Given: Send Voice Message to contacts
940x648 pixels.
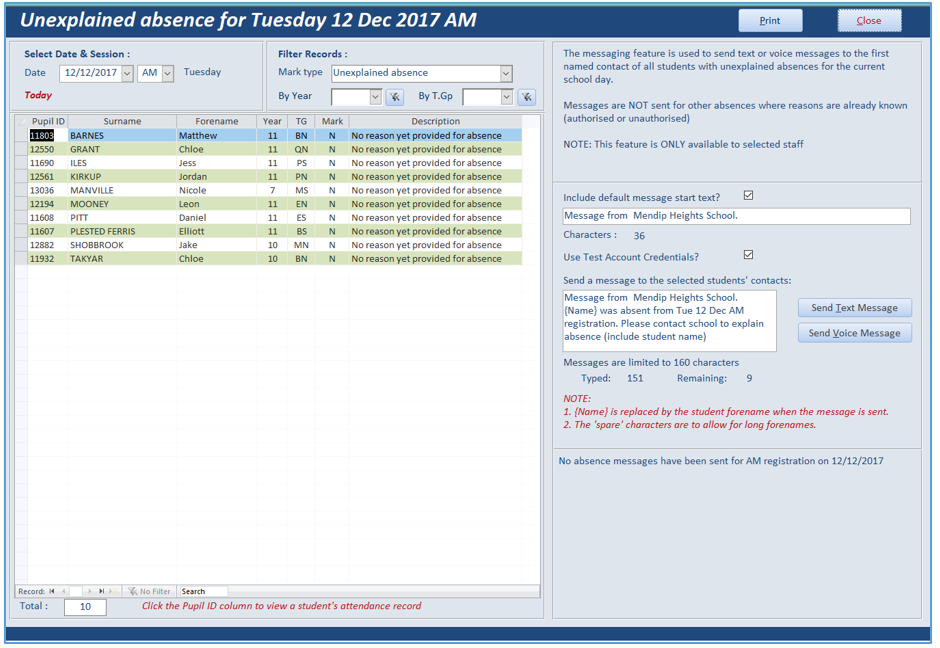Looking at the screenshot, I should point(854,333).
